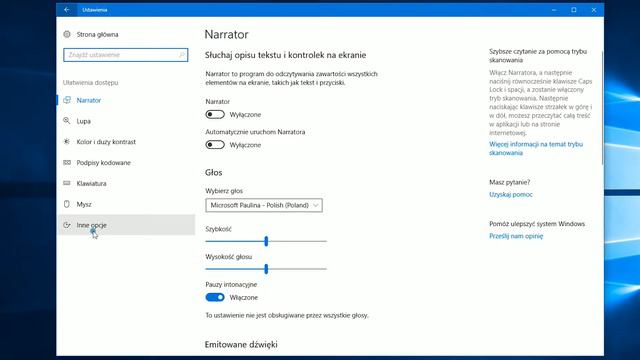Image resolution: width=640 pixels, height=360 pixels.
Task: Open Kolor i duży kontrast page
Action: [x=127, y=142]
